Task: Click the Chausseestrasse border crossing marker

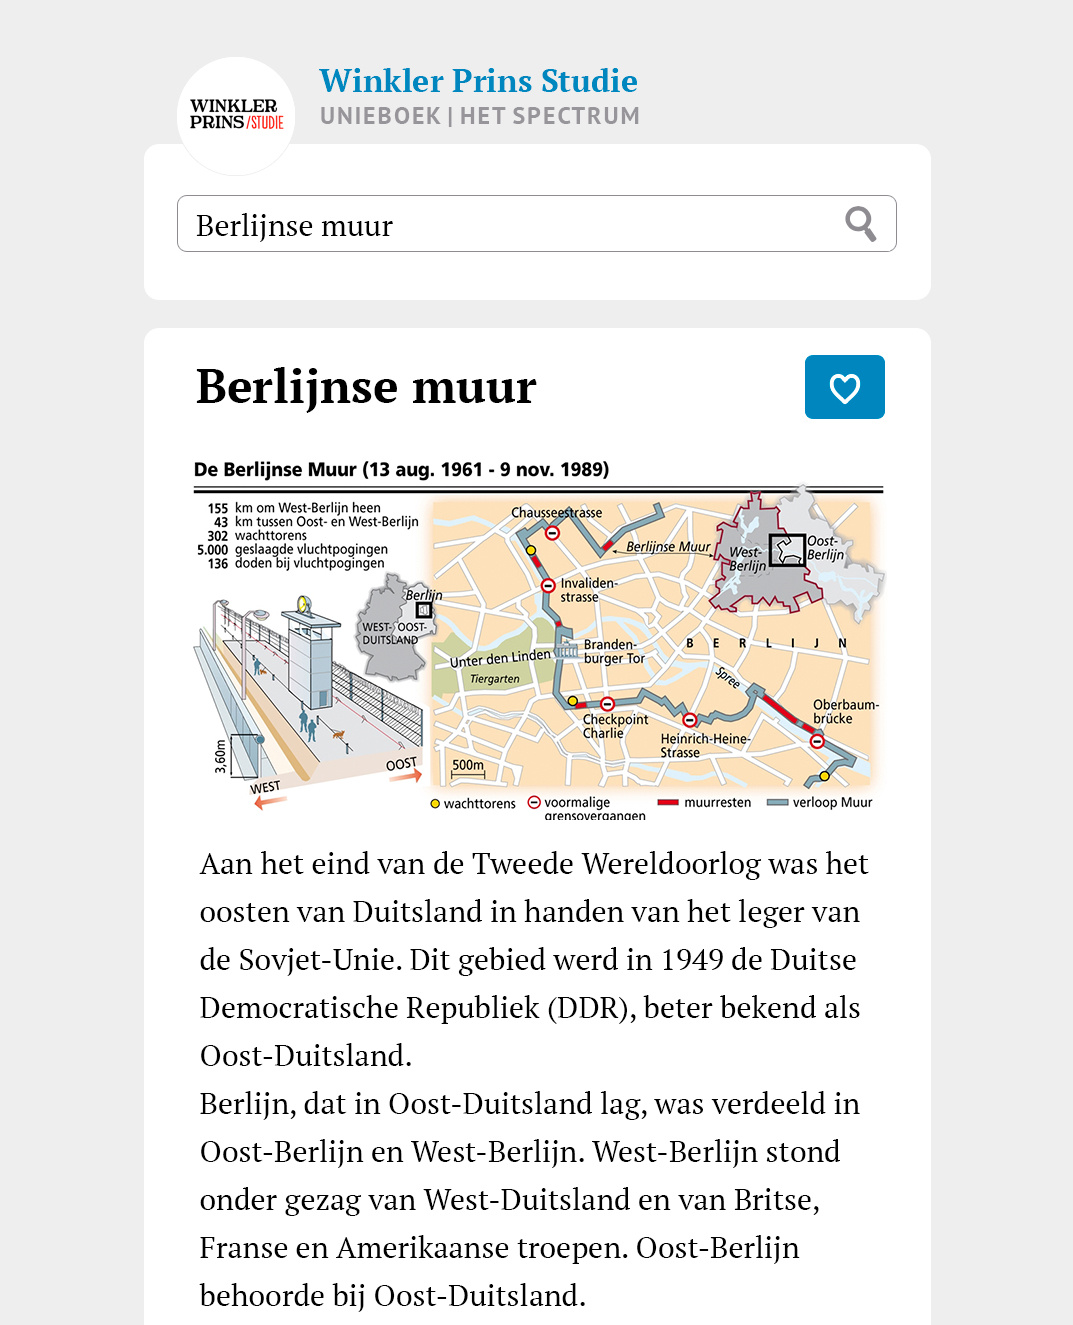Action: click(x=552, y=532)
